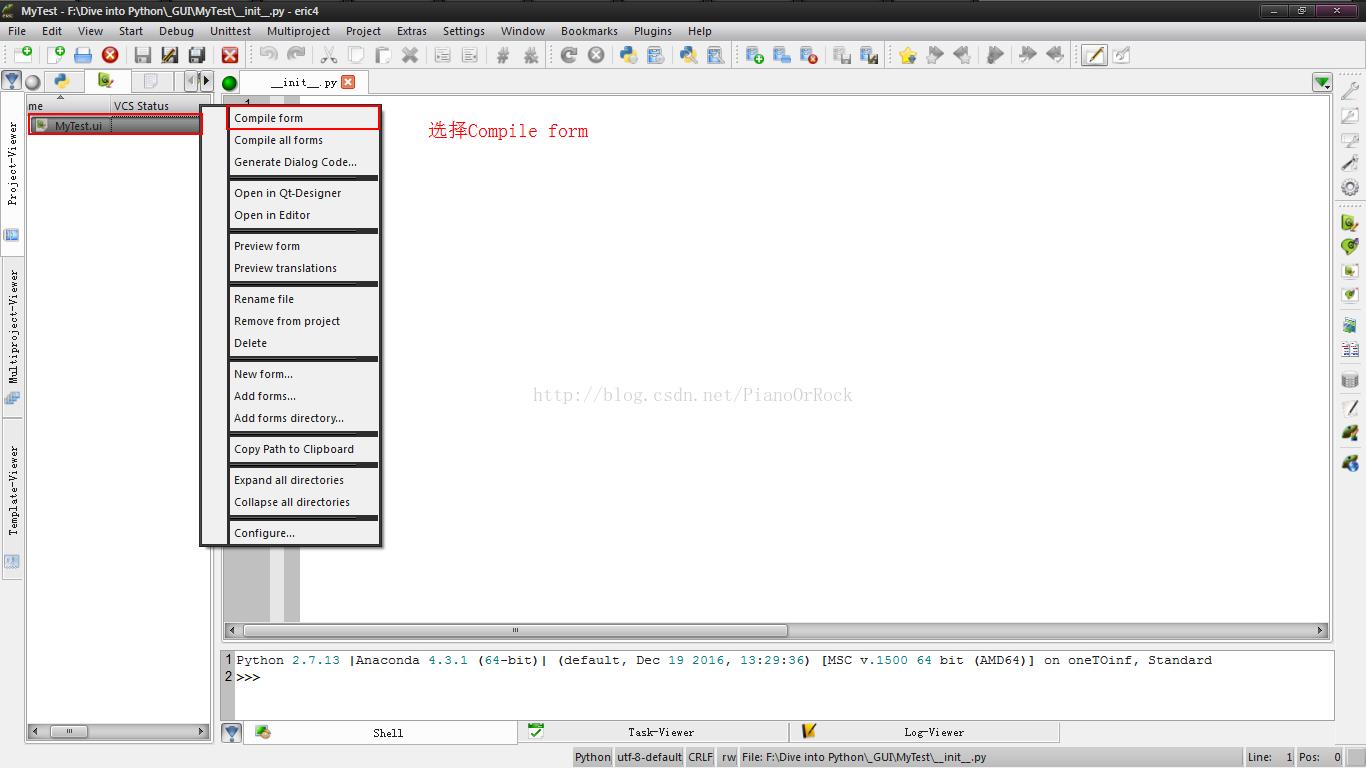Switch to the Task-Viewer tab
This screenshot has width=1366, height=768.
(x=653, y=732)
